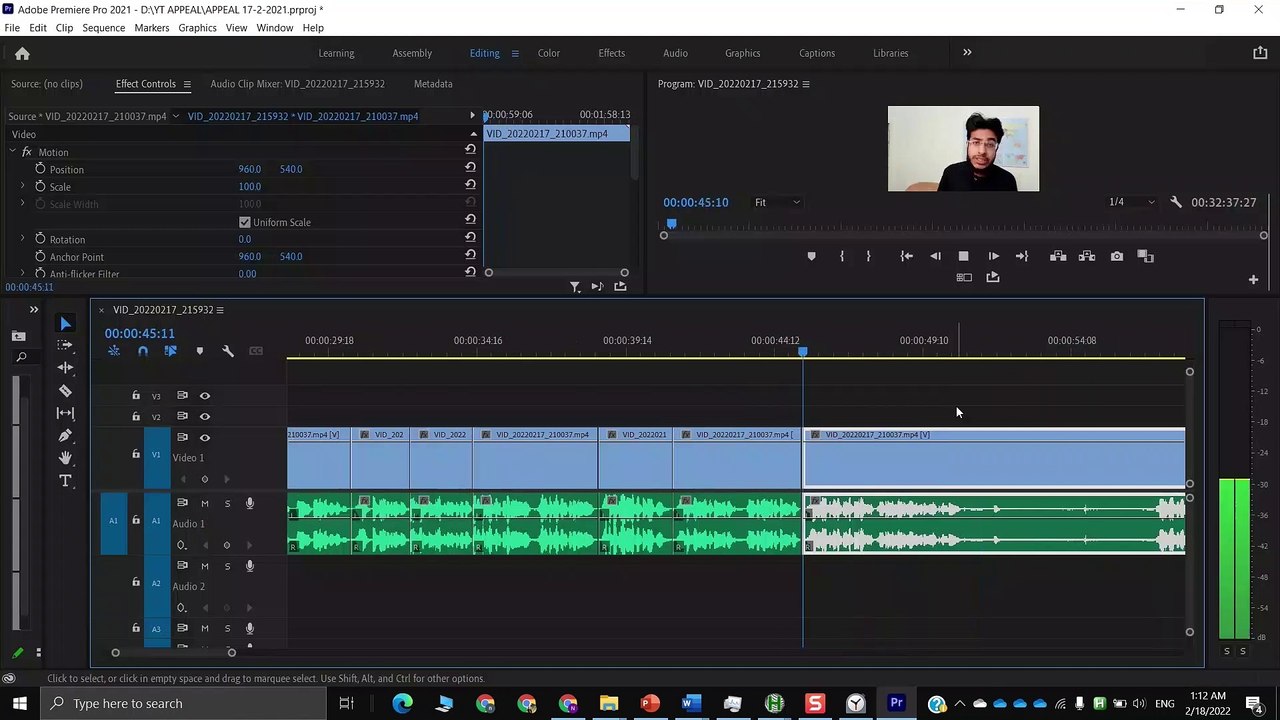1280x720 pixels.
Task: Click the Lift button in Program monitor
Action: 1058,256
